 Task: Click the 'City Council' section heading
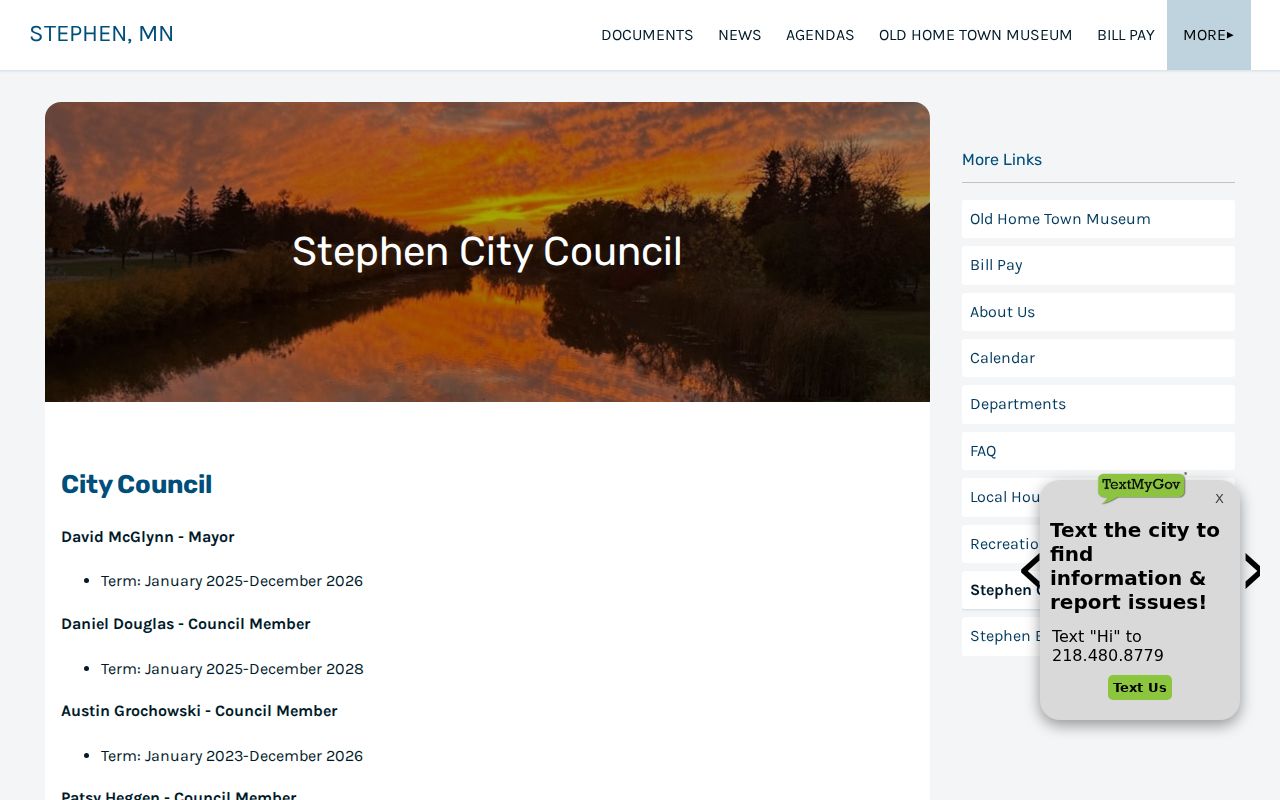coord(137,485)
